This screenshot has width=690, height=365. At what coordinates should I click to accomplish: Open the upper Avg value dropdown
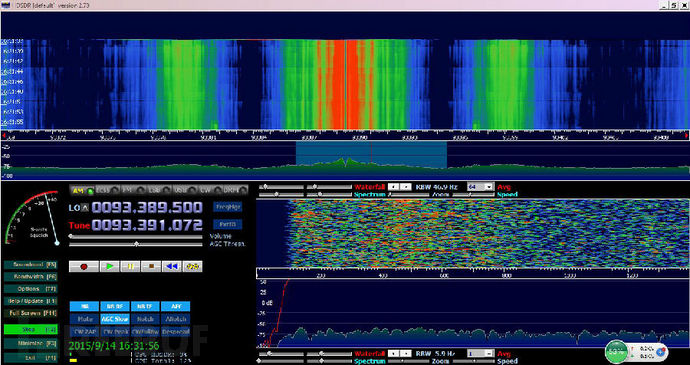click(x=481, y=187)
